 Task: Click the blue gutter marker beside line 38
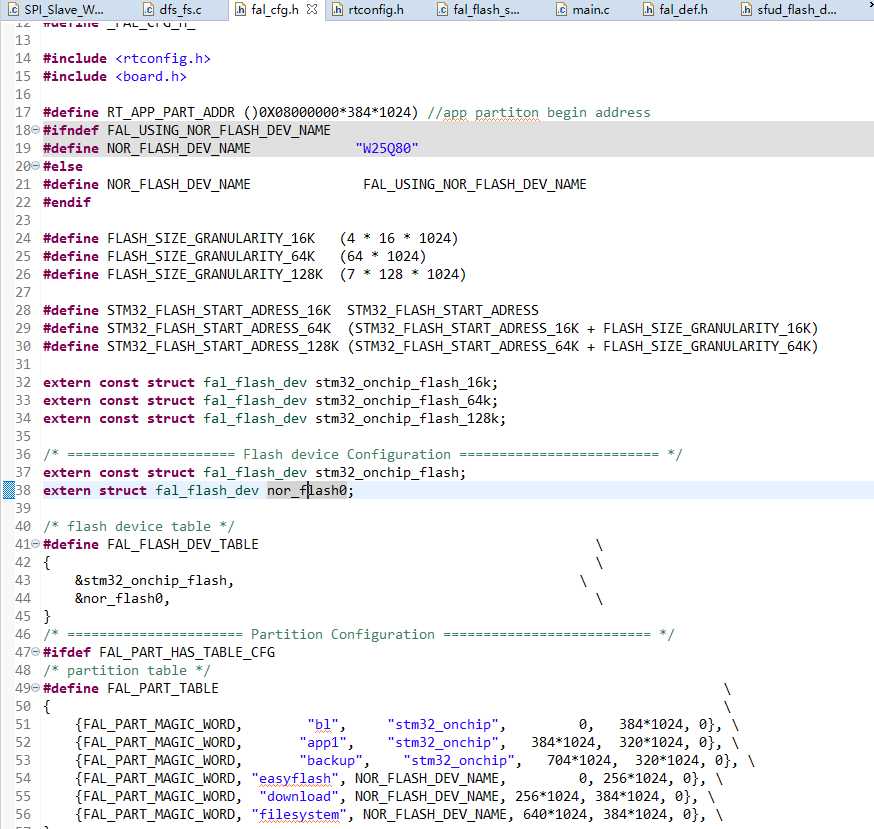8,490
